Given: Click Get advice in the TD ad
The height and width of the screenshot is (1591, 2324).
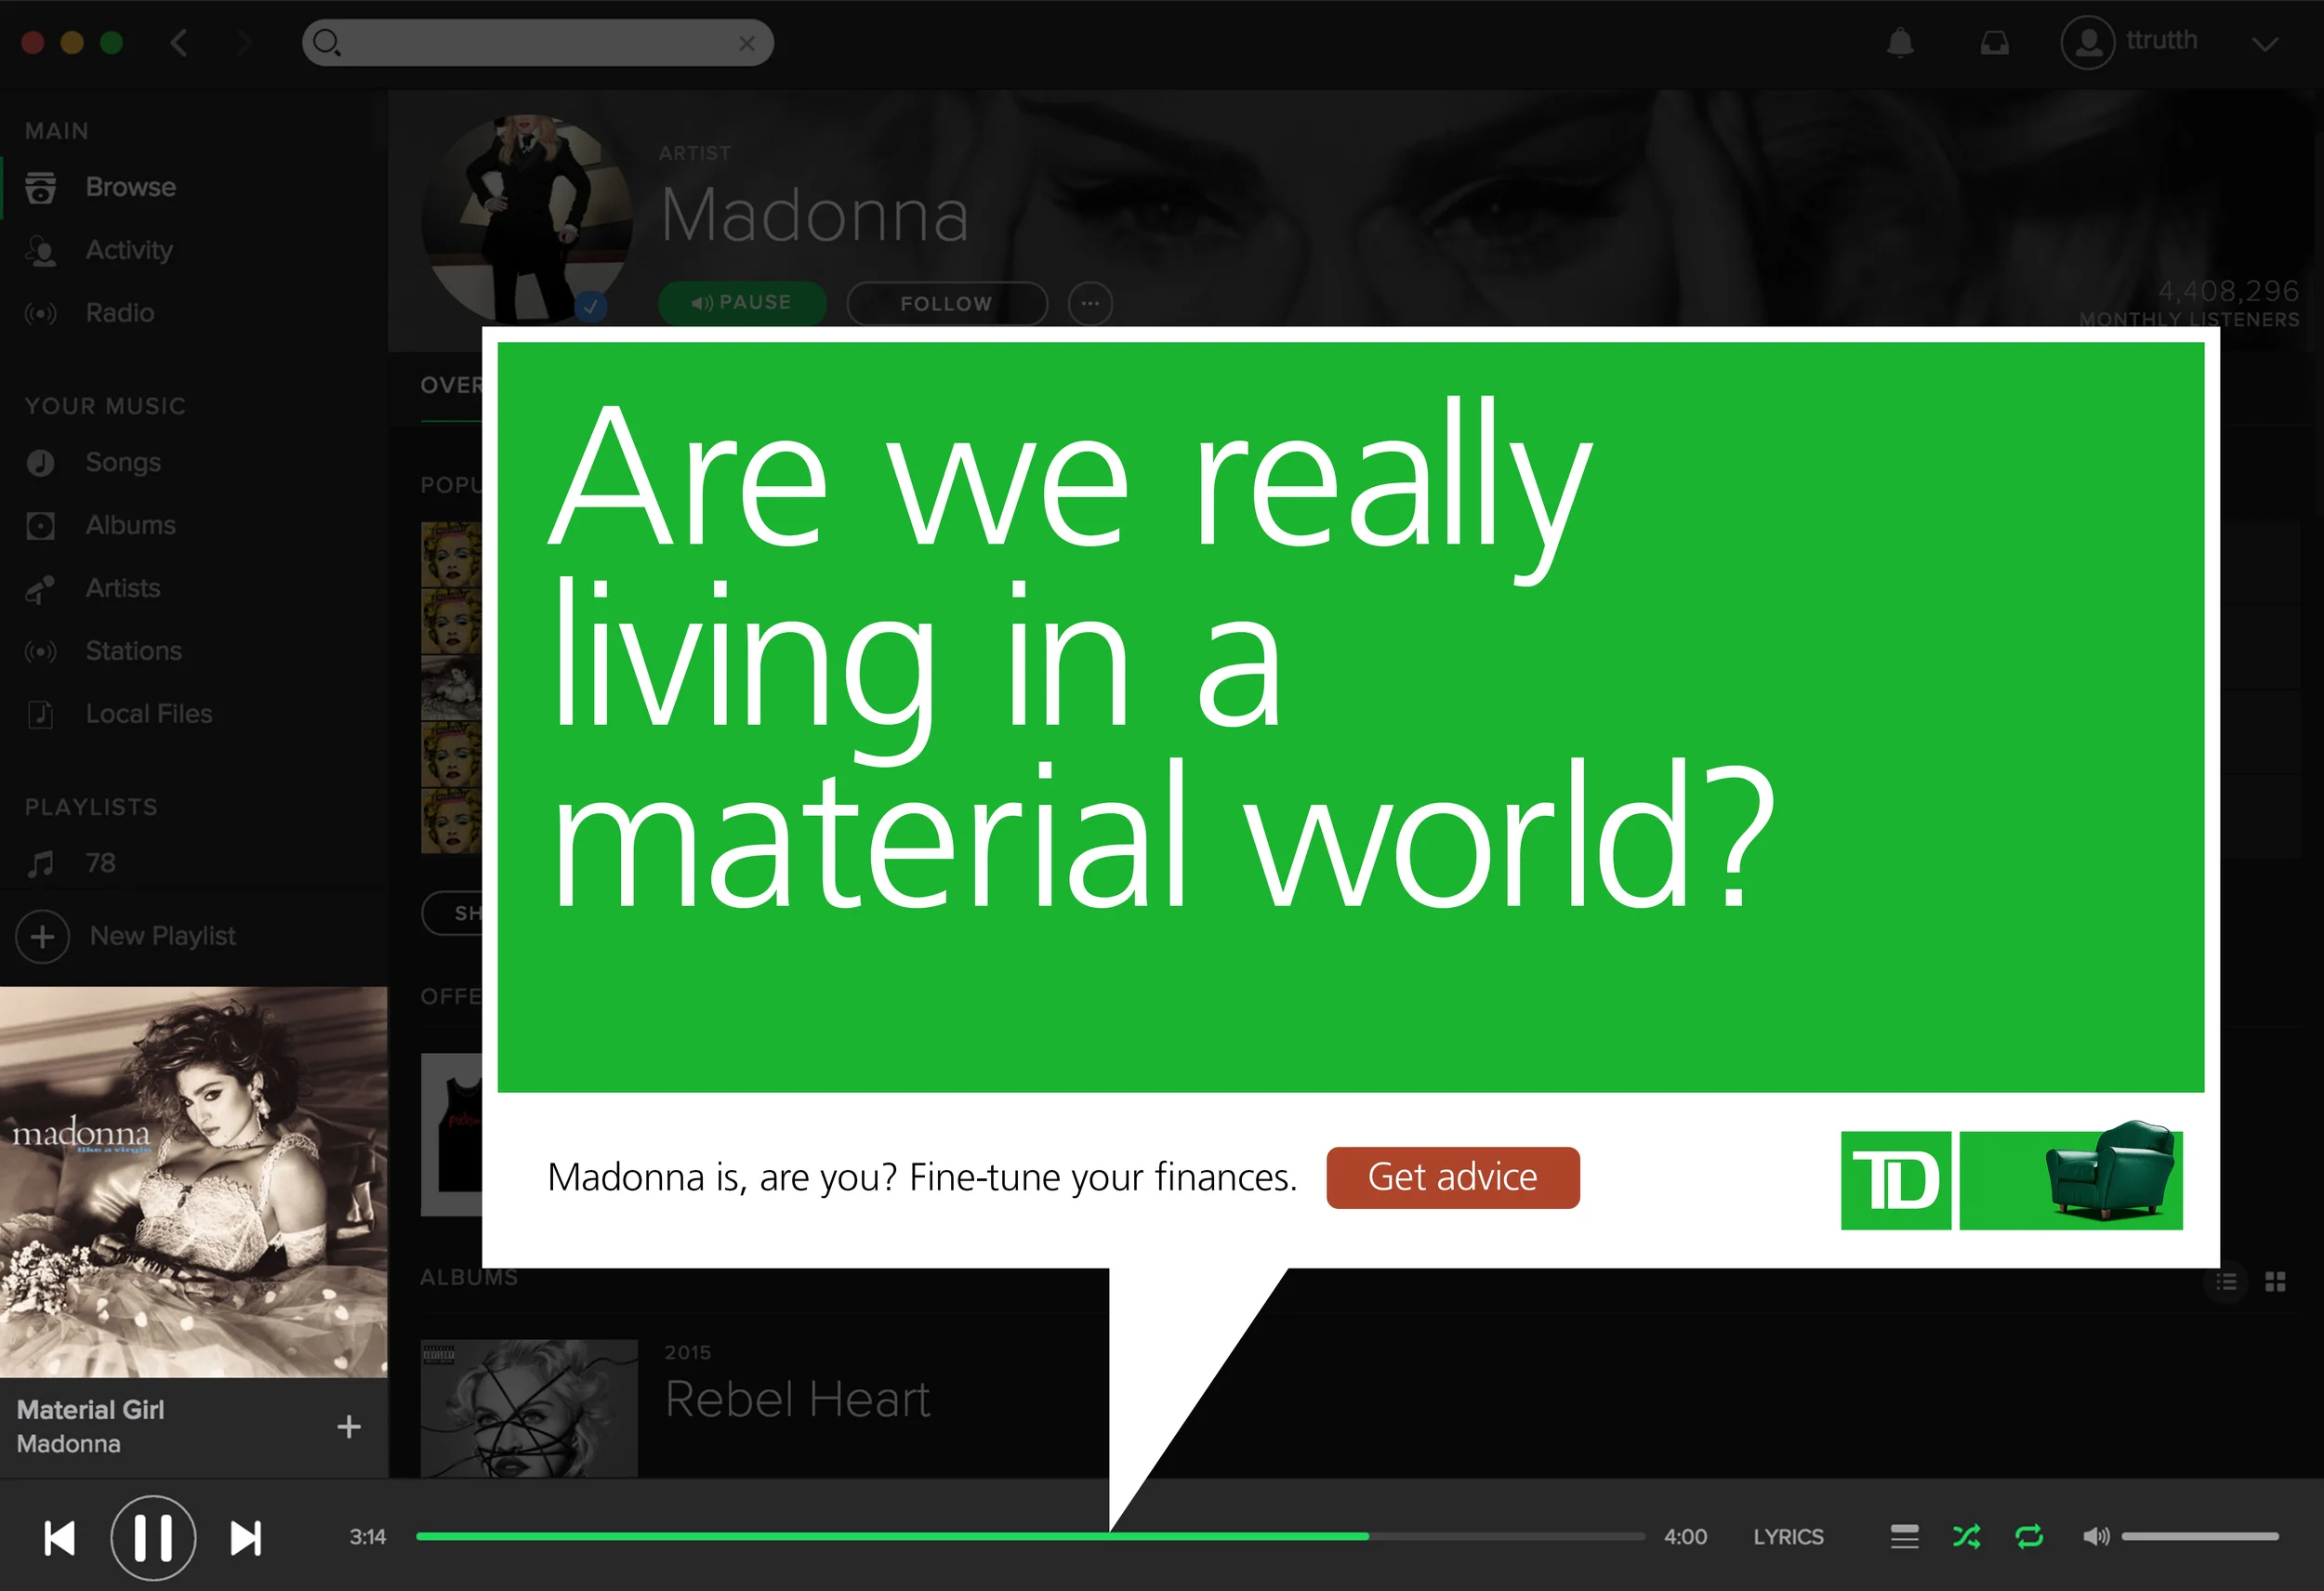Looking at the screenshot, I should pyautogui.click(x=1453, y=1178).
